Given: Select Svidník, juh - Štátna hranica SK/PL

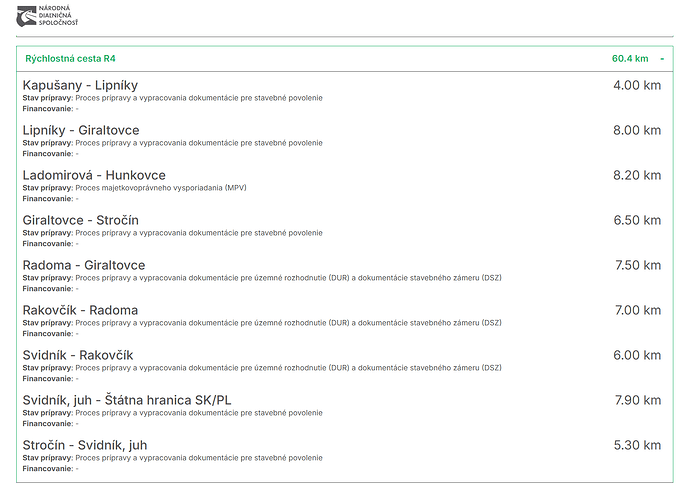Looking at the screenshot, I should coord(127,400).
